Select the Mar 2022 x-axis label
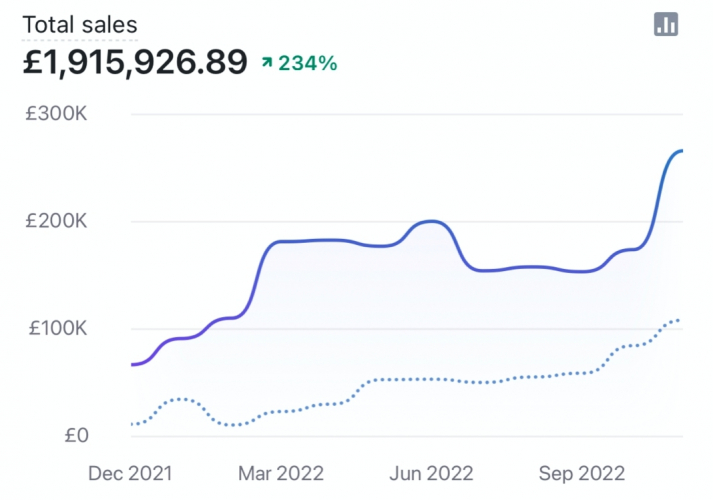Image resolution: width=713 pixels, height=500 pixels. click(x=281, y=472)
